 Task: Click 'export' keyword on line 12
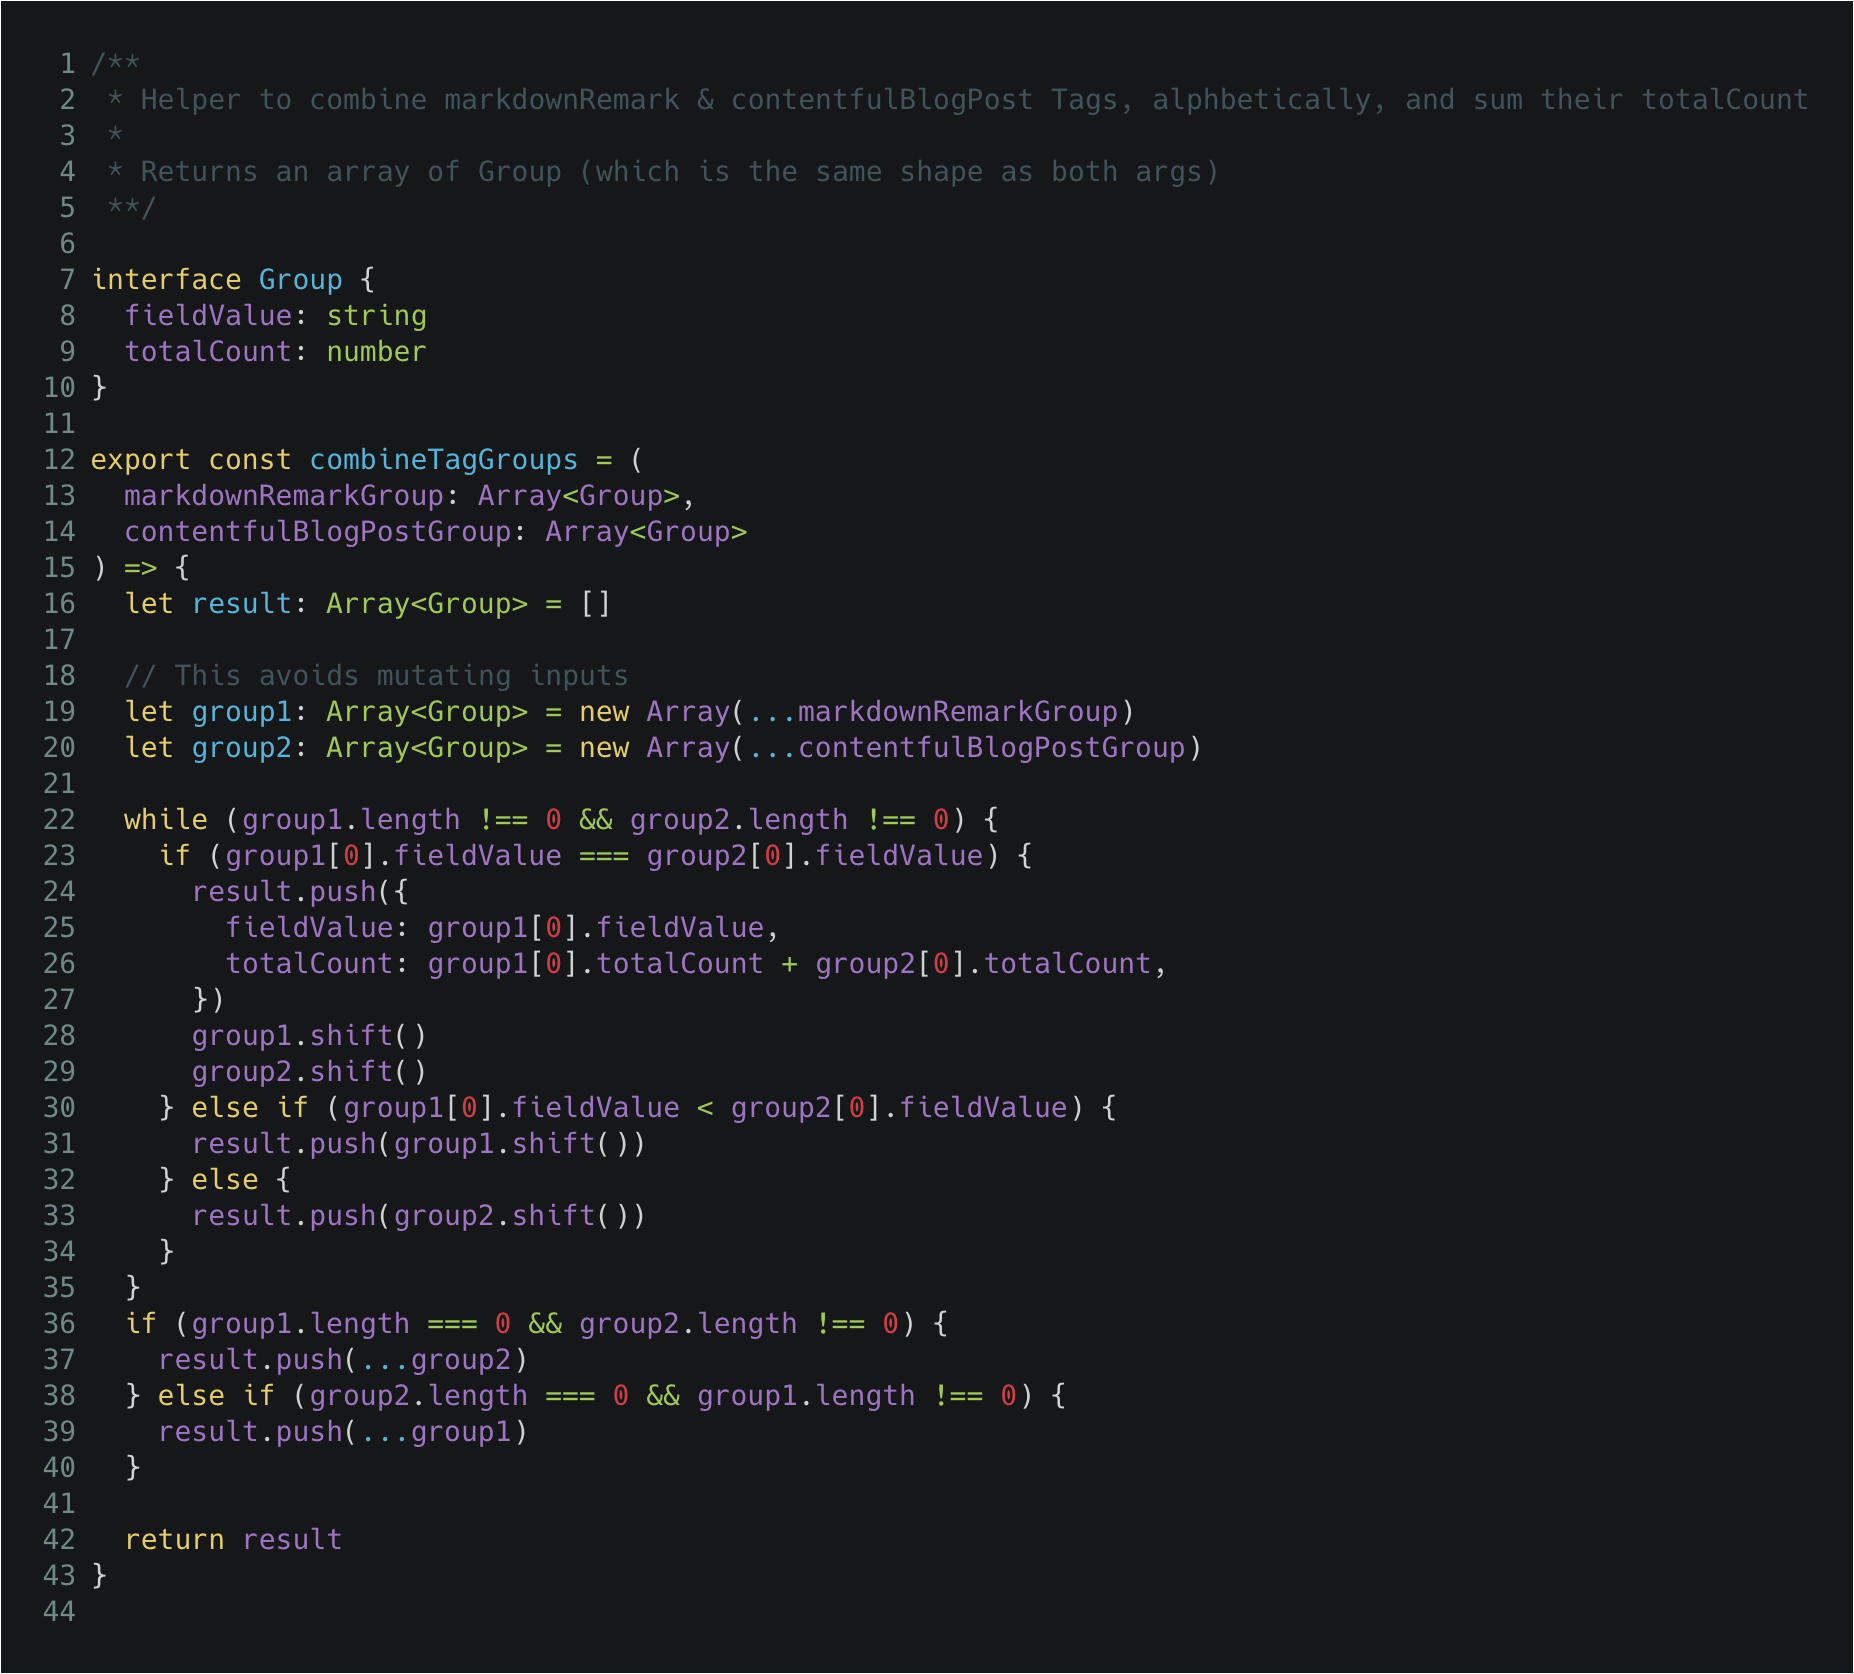point(141,460)
